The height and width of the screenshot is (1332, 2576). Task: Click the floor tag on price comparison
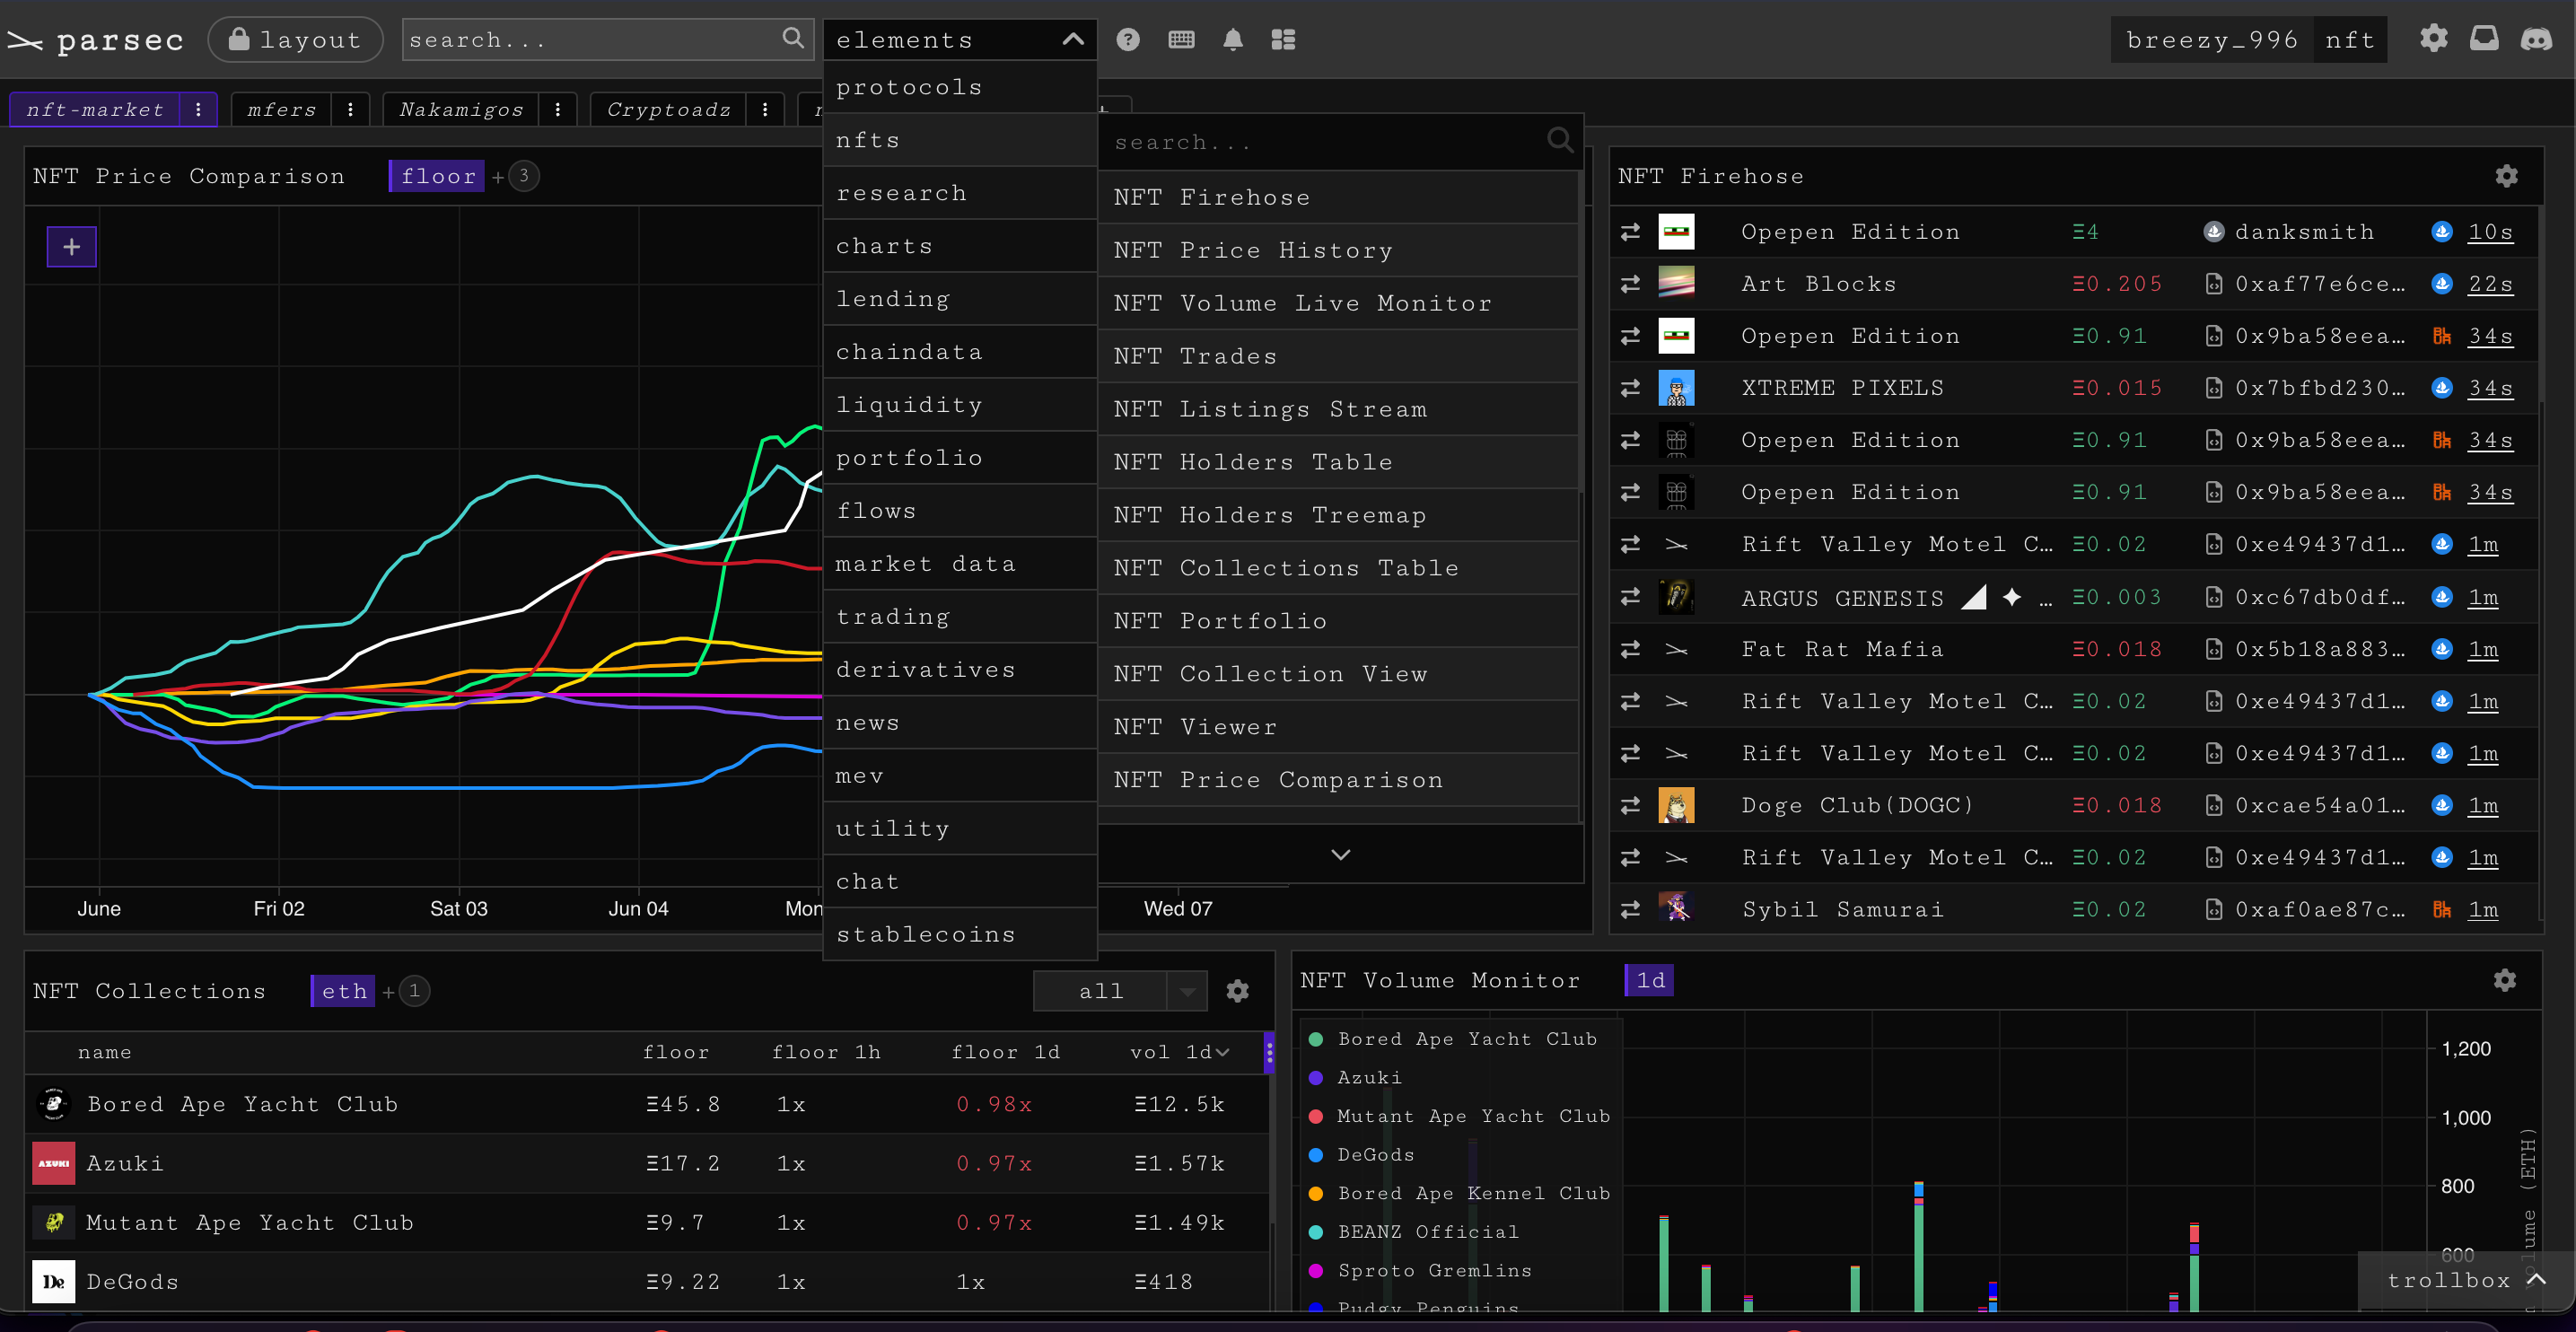tap(437, 176)
